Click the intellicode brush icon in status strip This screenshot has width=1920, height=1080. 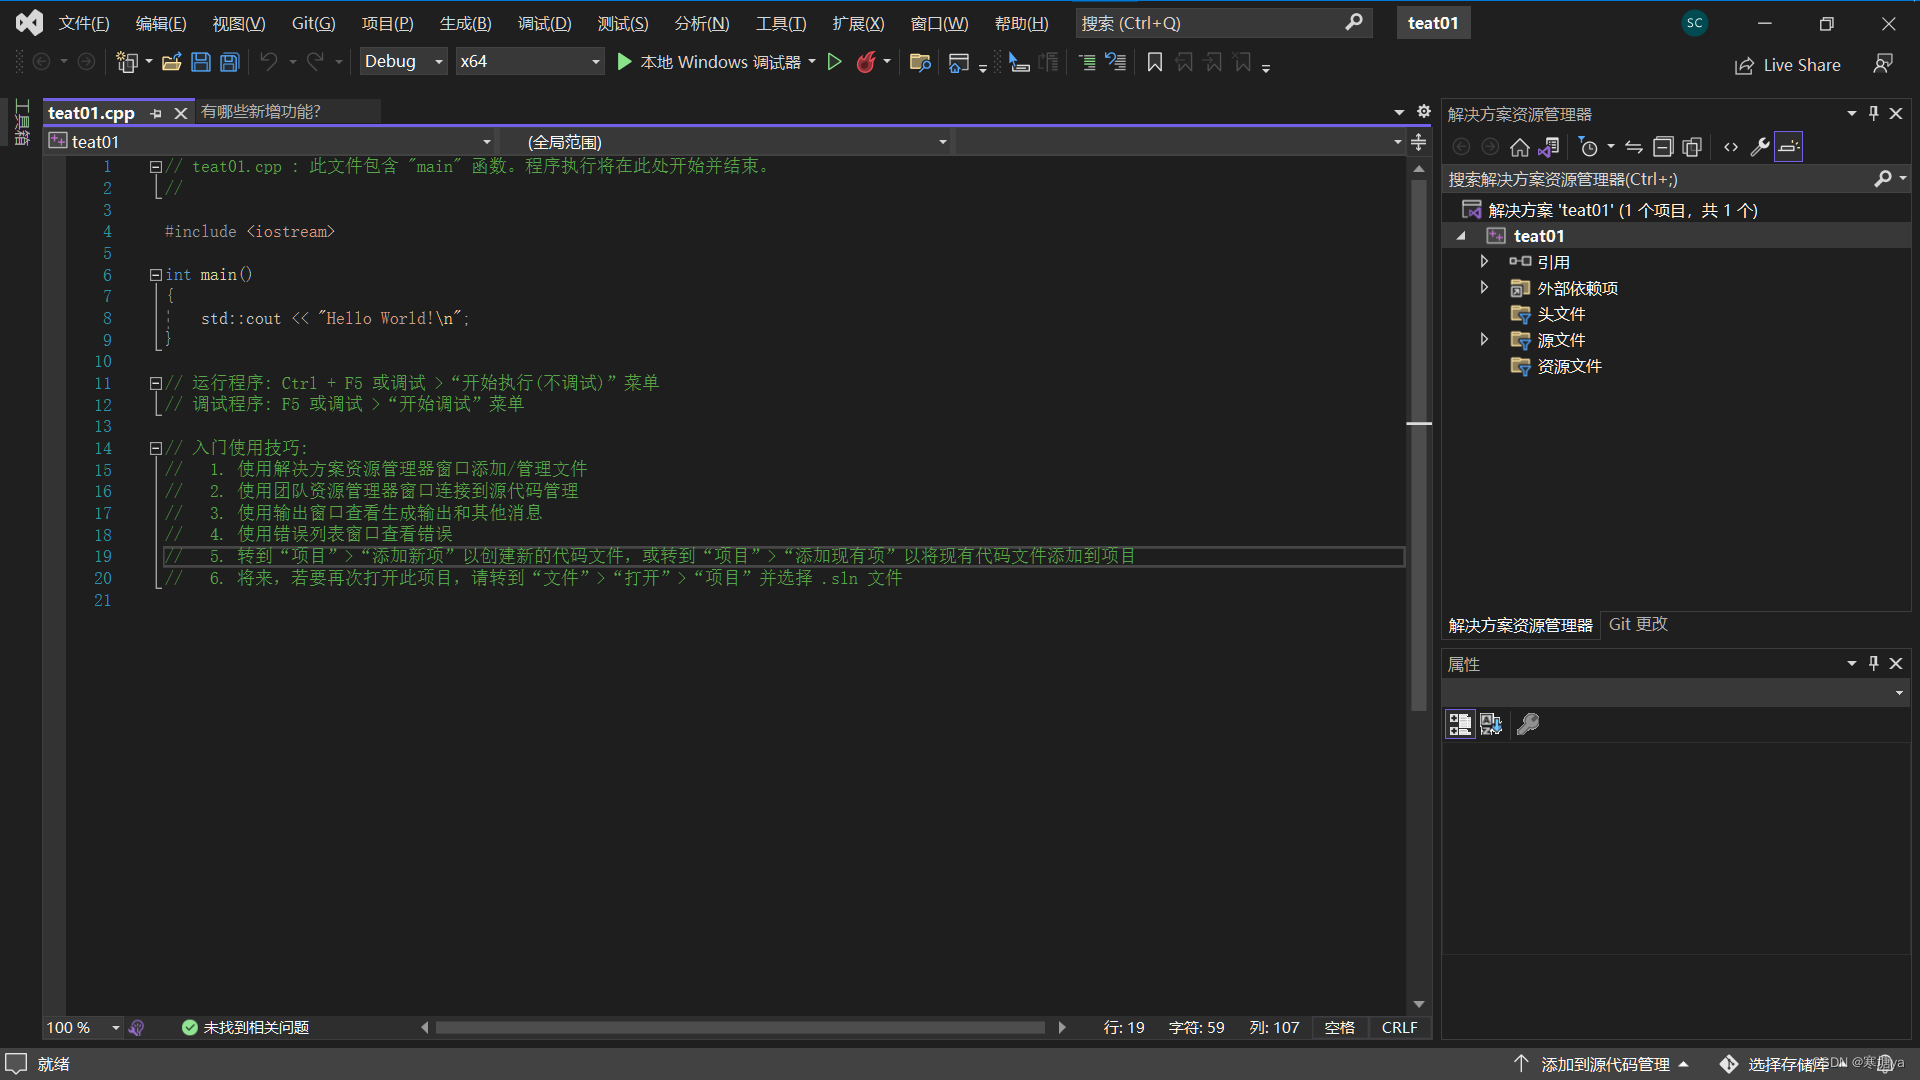pyautogui.click(x=137, y=1028)
